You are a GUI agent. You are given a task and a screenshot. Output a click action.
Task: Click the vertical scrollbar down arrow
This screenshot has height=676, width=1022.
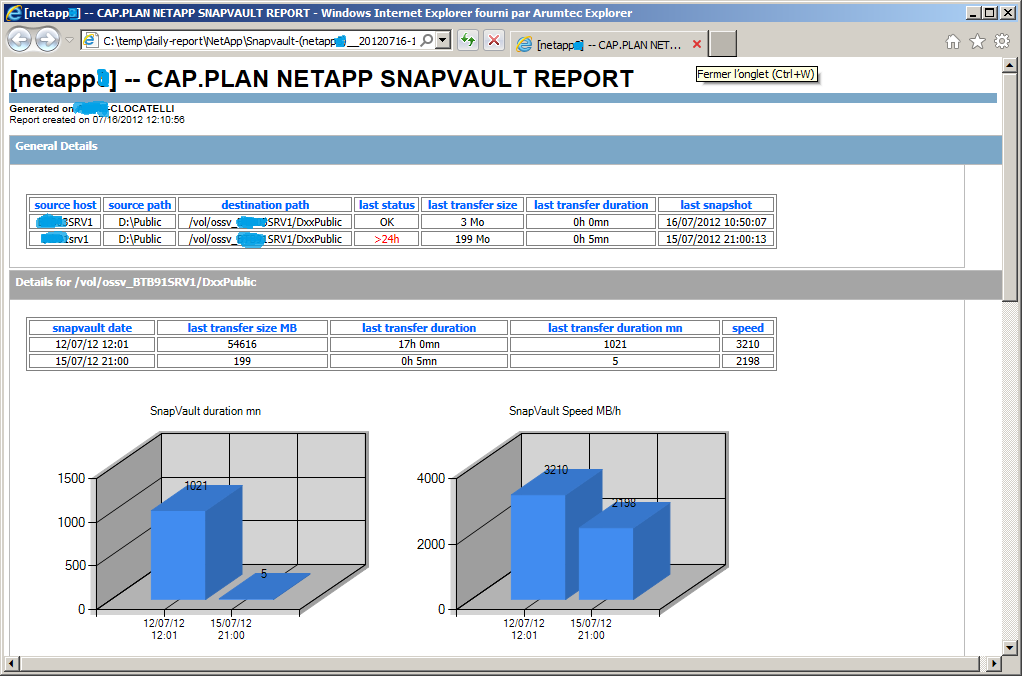point(1011,647)
